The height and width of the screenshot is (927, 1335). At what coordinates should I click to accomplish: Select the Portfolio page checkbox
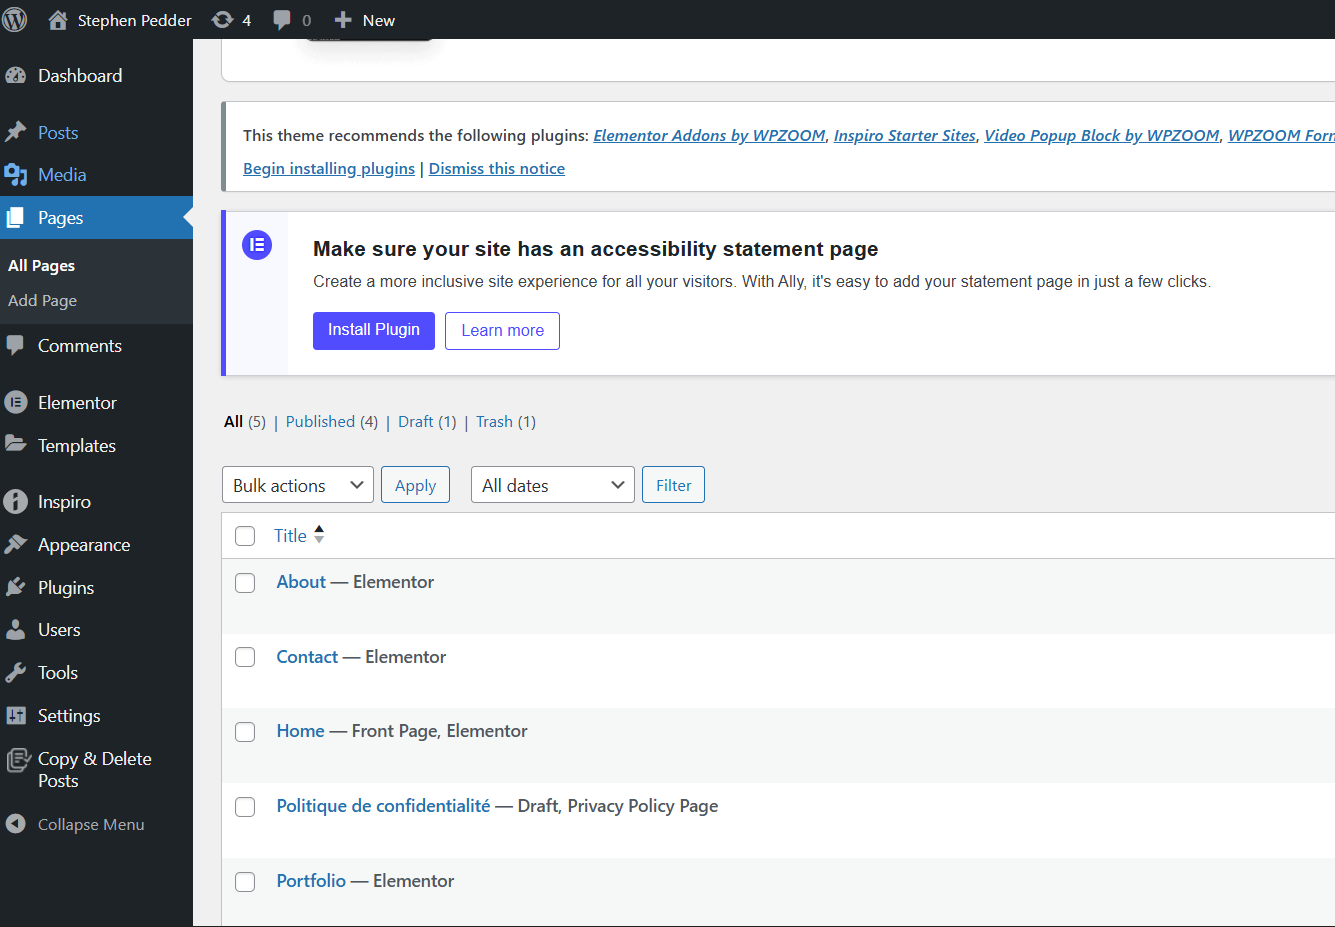245,882
